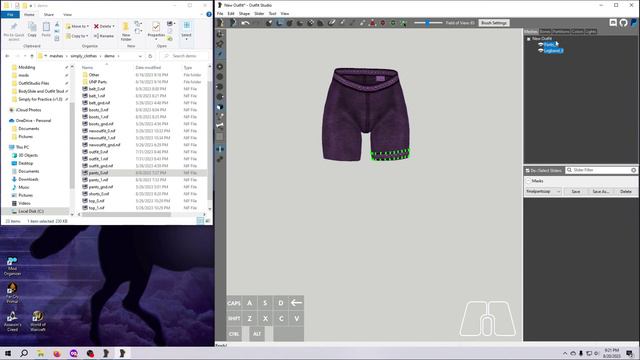Open the Slider menu in Outfit Studio
The height and width of the screenshot is (360, 640).
[x=259, y=13]
